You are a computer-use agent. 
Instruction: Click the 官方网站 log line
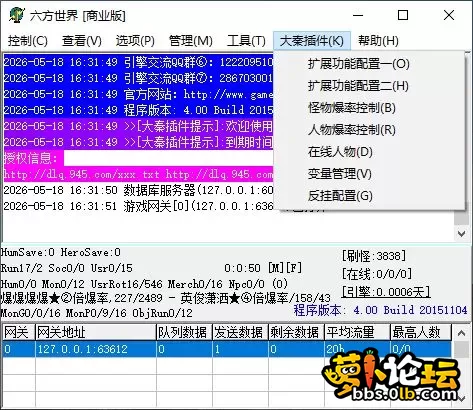(x=138, y=94)
